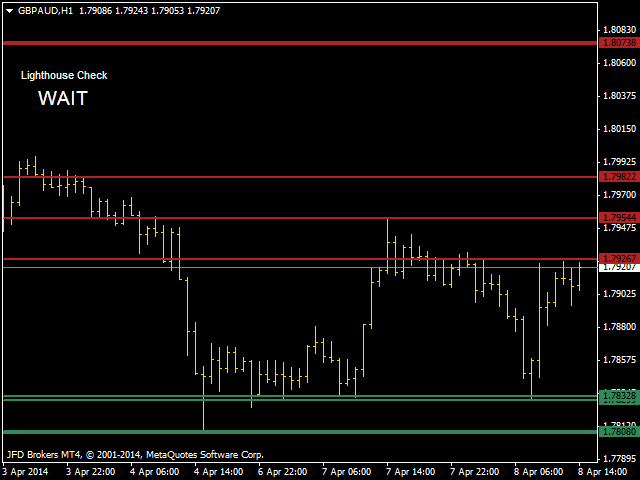Click the WAIT signal text

click(x=63, y=98)
